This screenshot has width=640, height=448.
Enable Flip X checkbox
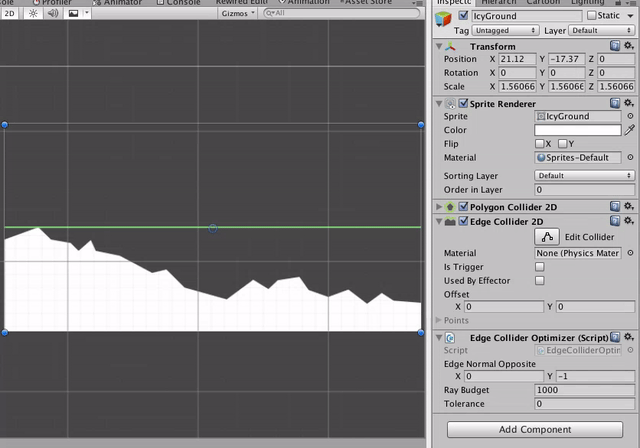point(540,144)
